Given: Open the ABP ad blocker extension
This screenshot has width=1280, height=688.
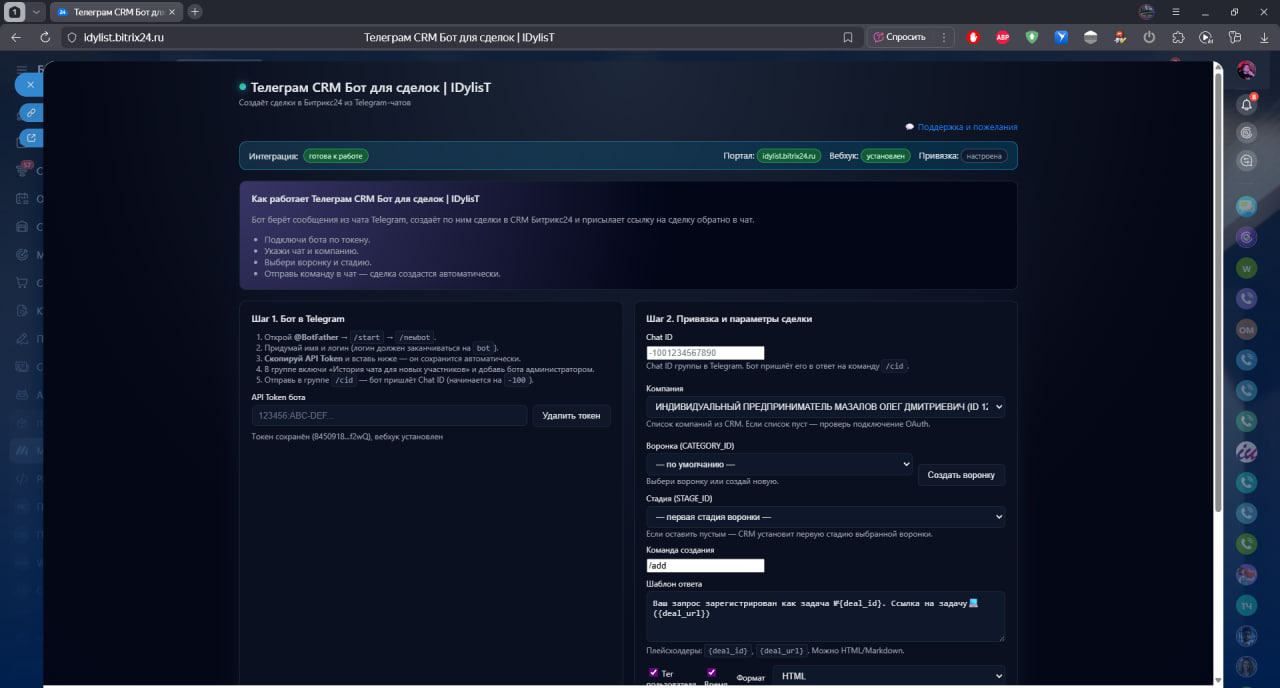Looking at the screenshot, I should point(1002,37).
